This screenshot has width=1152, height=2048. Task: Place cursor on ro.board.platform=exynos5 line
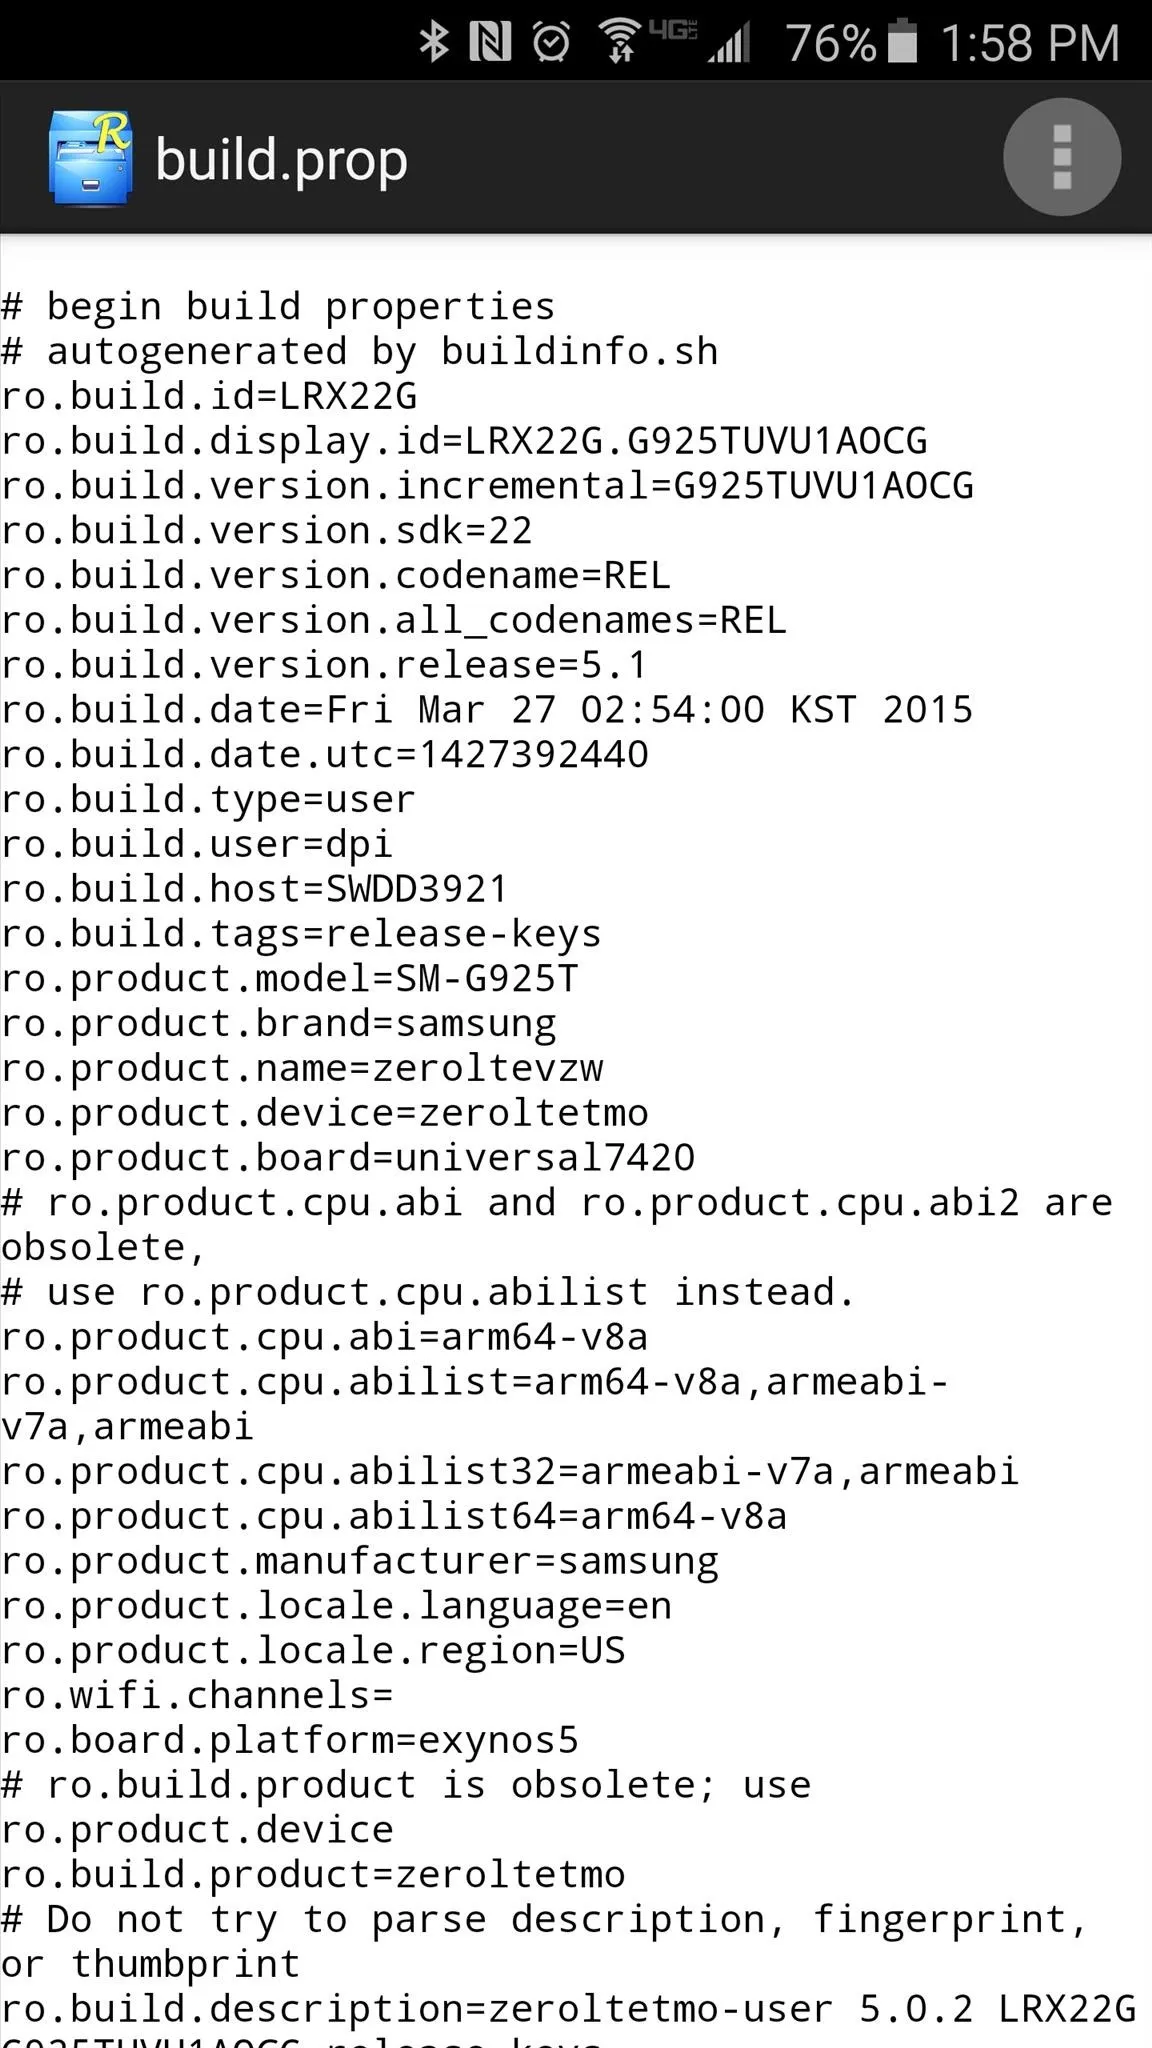pyautogui.click(x=290, y=1740)
